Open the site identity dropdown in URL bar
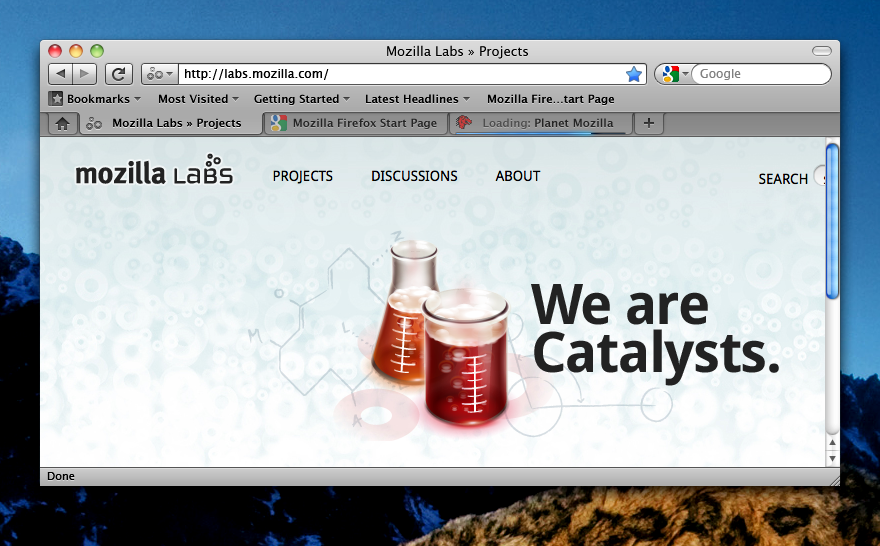 point(159,74)
